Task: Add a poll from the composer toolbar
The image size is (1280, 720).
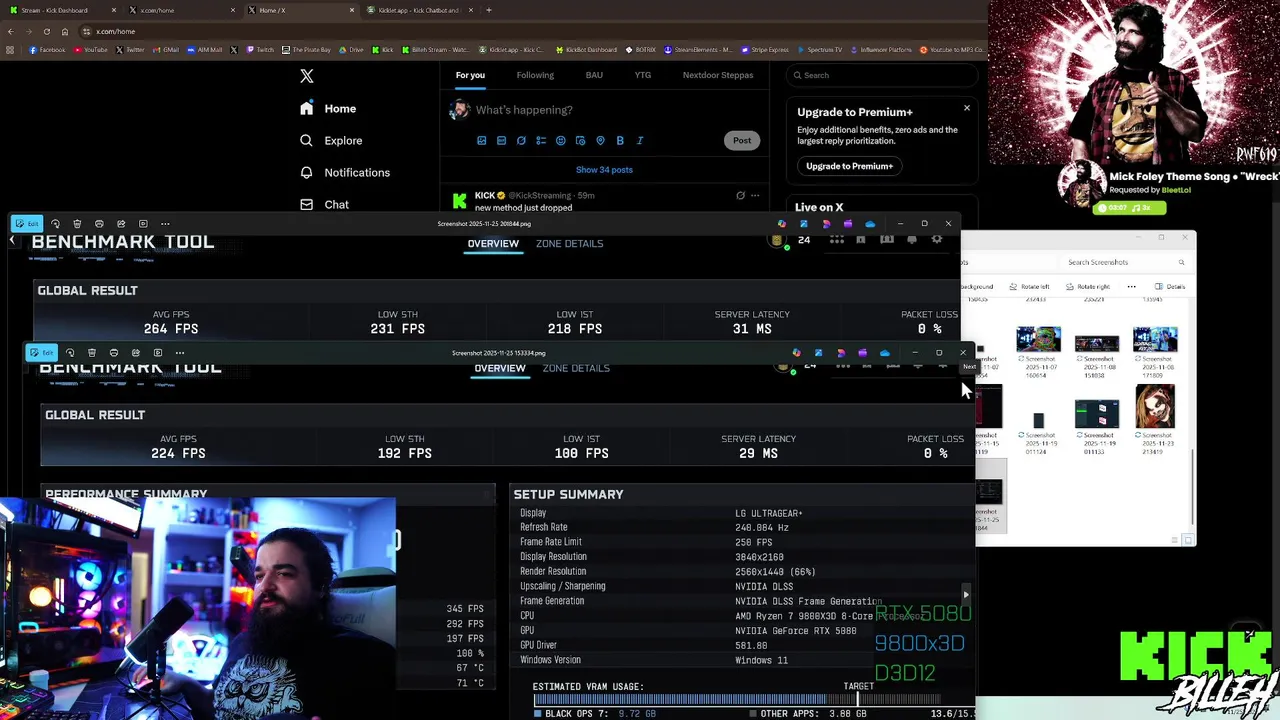Action: click(541, 141)
